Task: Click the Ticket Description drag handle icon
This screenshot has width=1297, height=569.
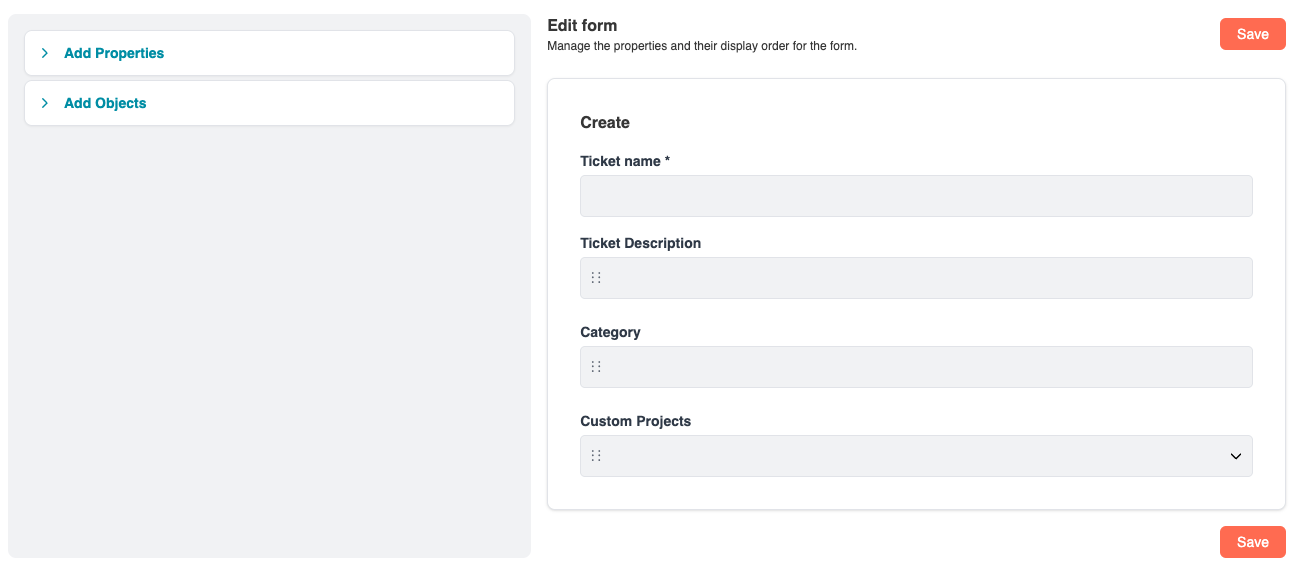Action: (596, 278)
